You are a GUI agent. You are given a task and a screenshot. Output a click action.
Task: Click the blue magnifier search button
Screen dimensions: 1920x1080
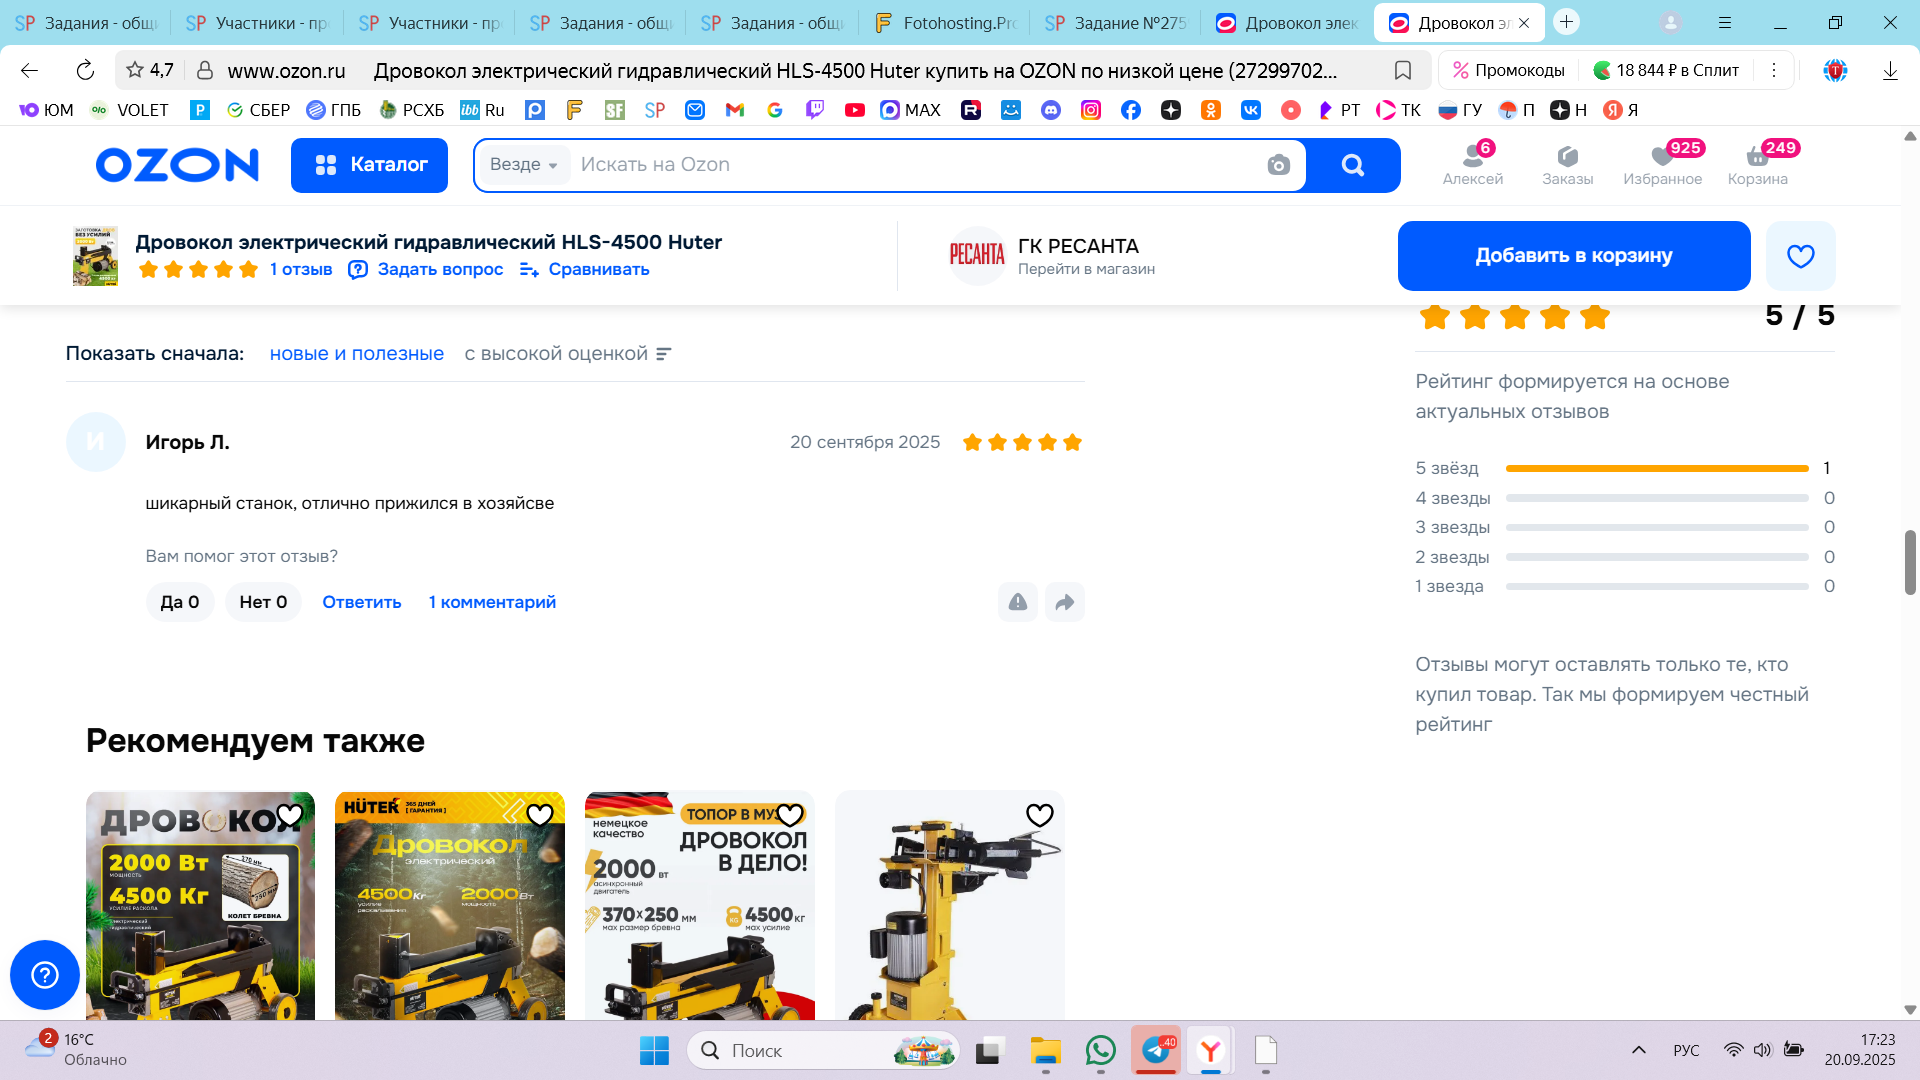point(1353,165)
